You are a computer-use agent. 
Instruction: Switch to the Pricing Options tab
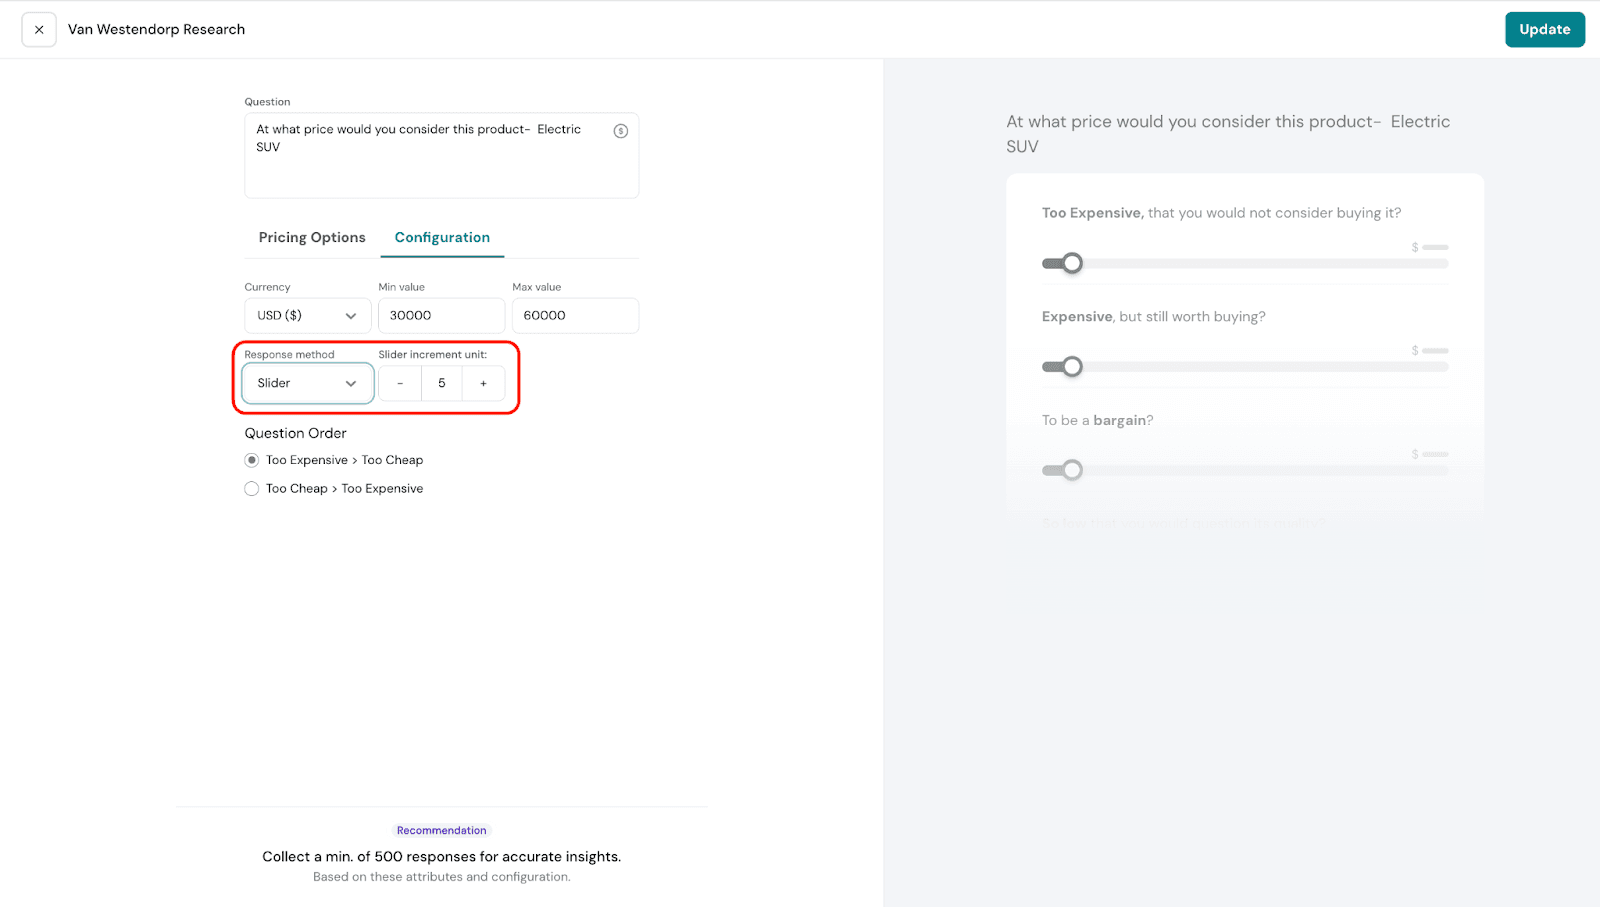(312, 237)
